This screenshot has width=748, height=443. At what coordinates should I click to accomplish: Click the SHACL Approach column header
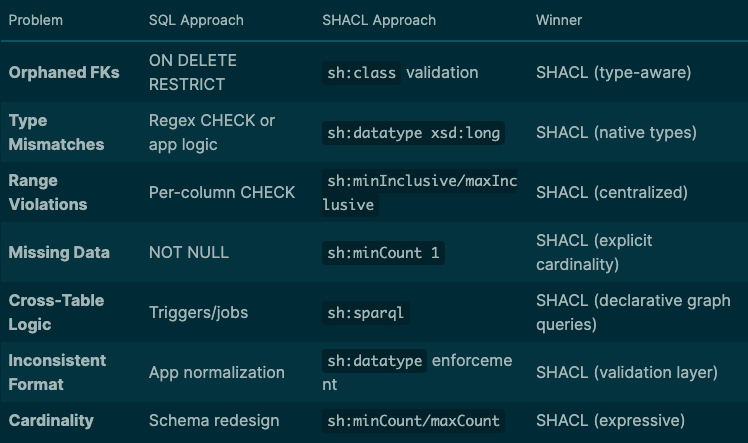tap(379, 20)
